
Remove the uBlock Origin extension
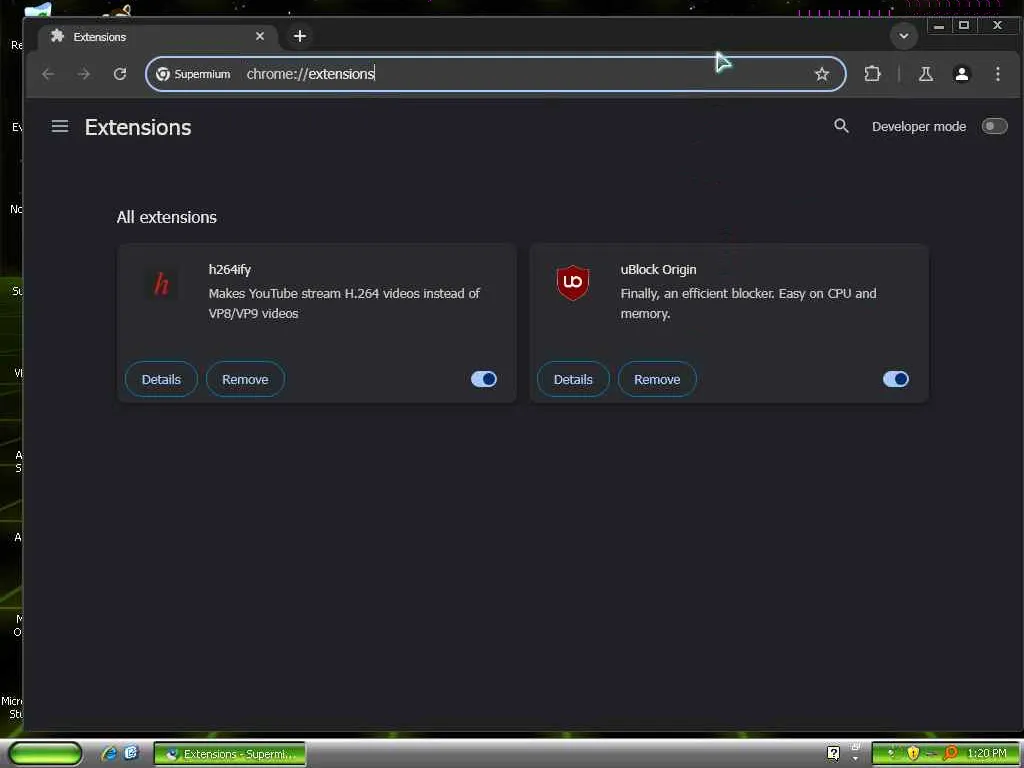(x=657, y=379)
